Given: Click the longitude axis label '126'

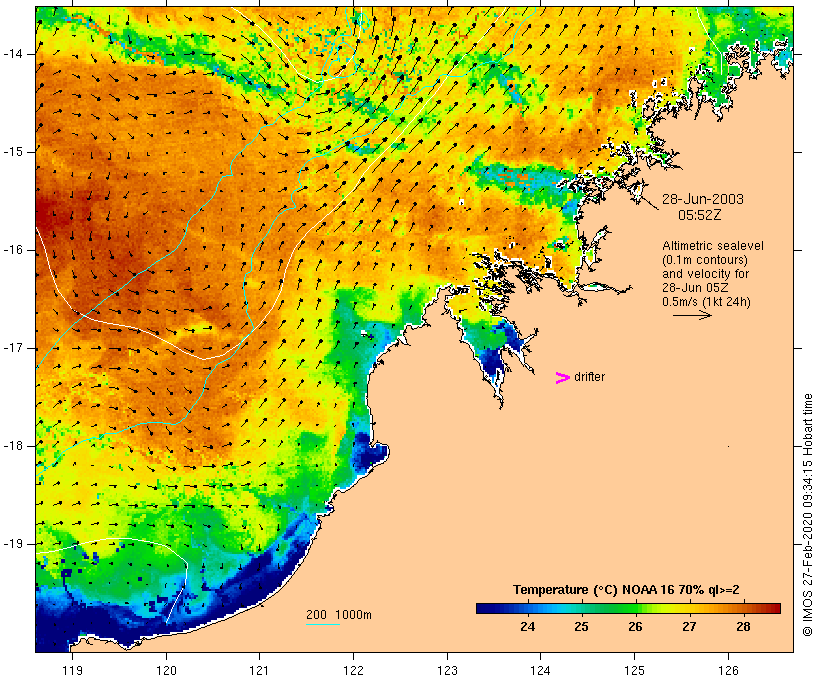Looking at the screenshot, I should coord(728,671).
